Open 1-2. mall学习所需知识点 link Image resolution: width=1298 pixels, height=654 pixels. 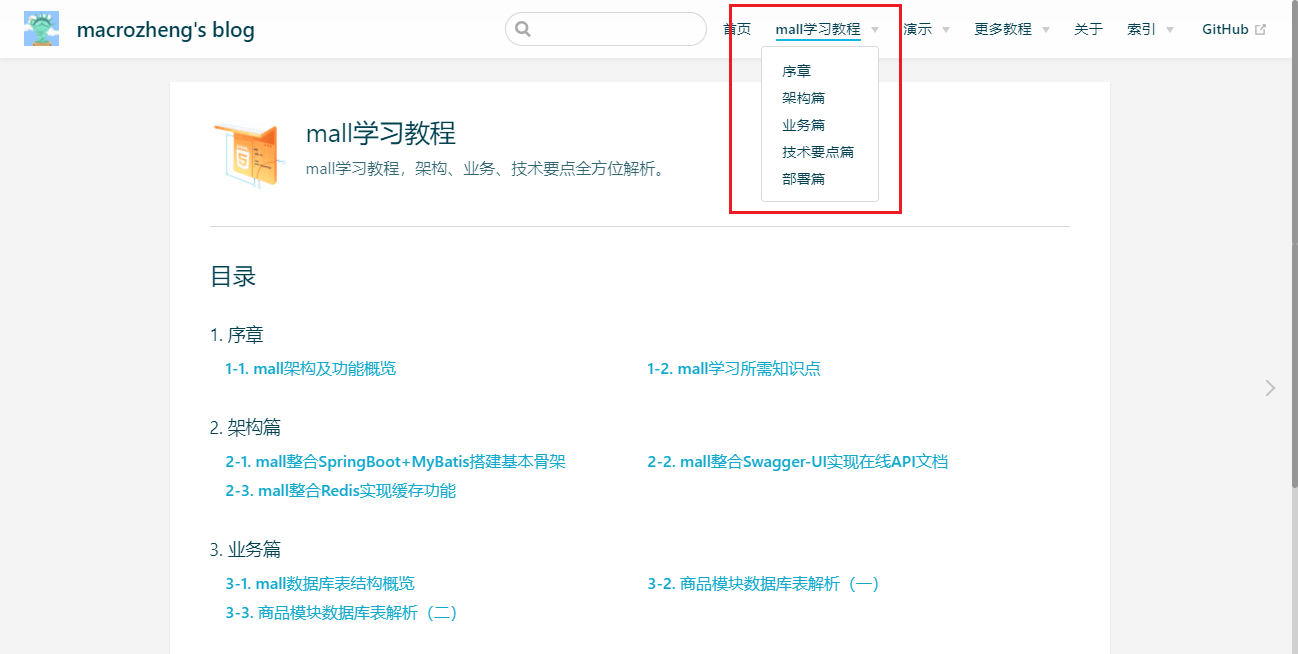[x=734, y=369]
